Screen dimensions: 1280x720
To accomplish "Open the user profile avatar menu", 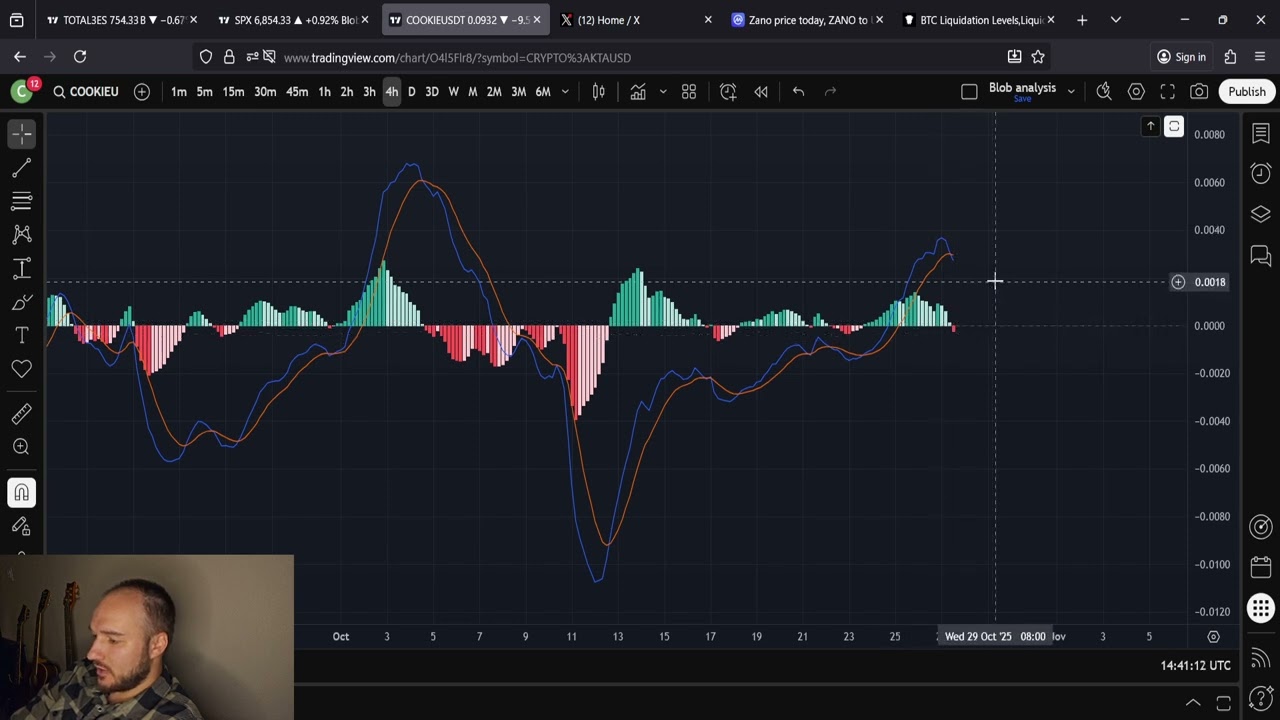I will [21, 92].
